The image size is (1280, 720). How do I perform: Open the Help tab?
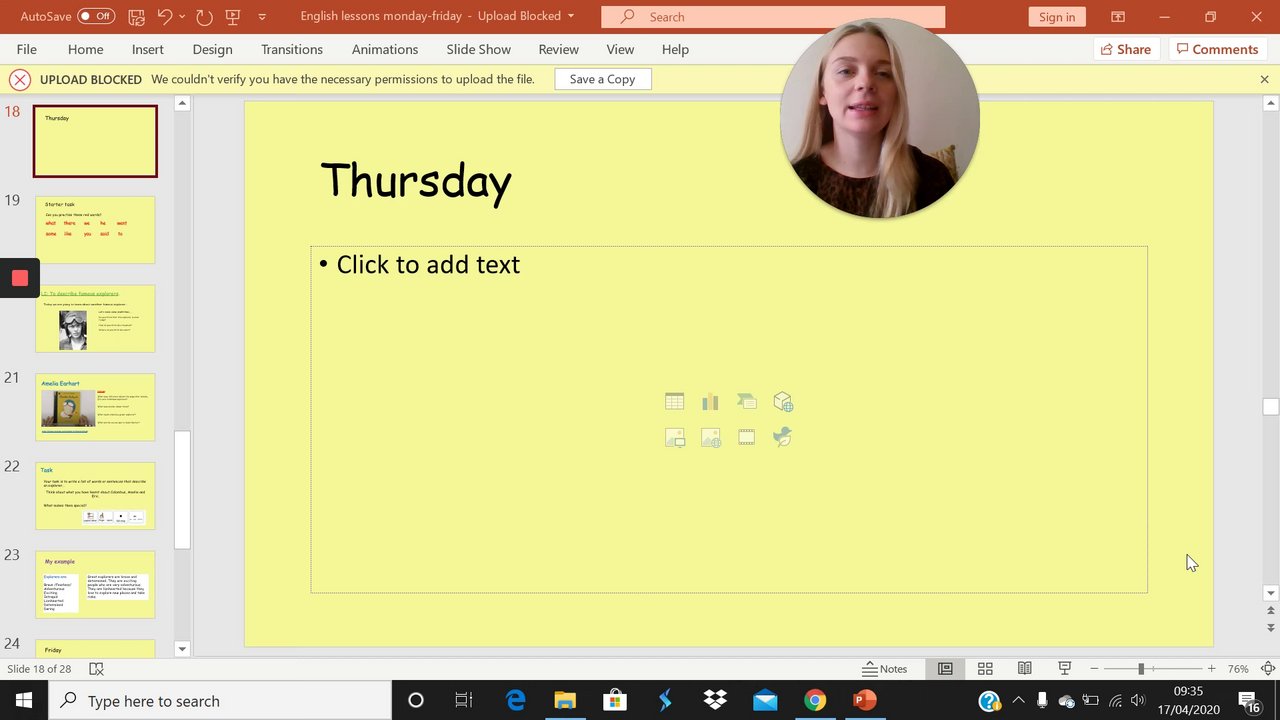[675, 49]
